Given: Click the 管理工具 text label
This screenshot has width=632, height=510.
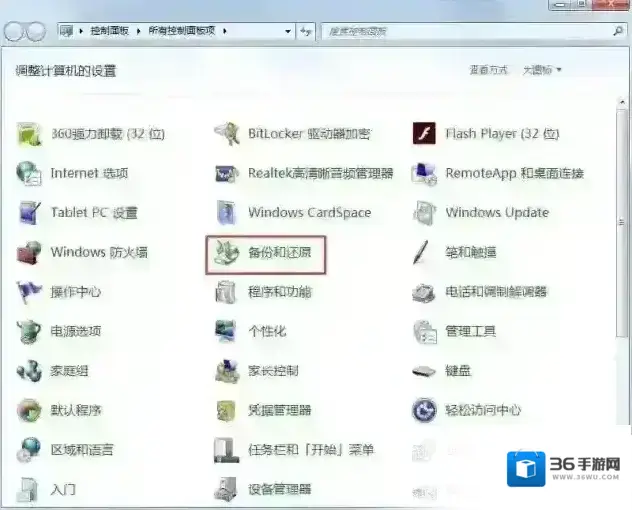Looking at the screenshot, I should click(x=470, y=331).
